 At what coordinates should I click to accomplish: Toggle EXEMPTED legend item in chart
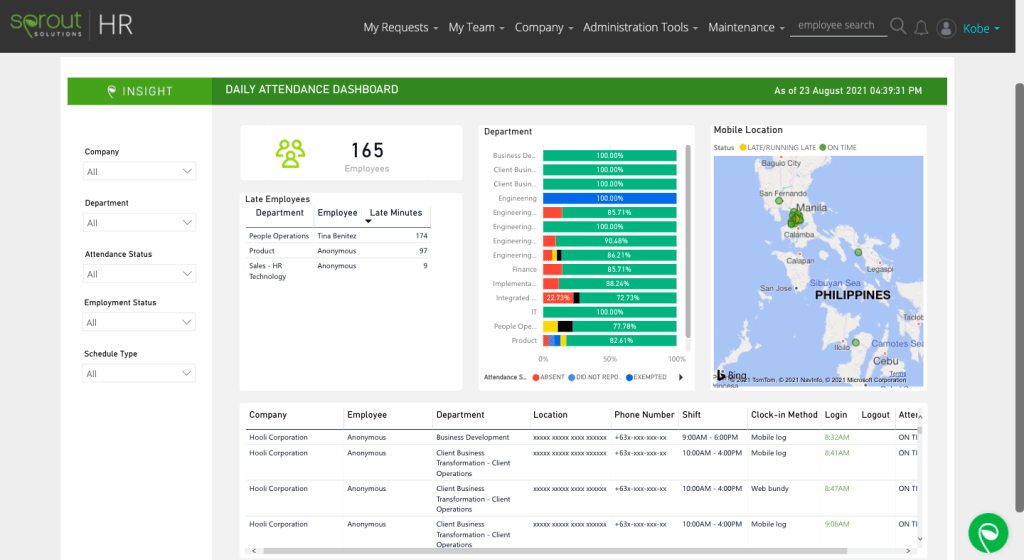[x=645, y=377]
